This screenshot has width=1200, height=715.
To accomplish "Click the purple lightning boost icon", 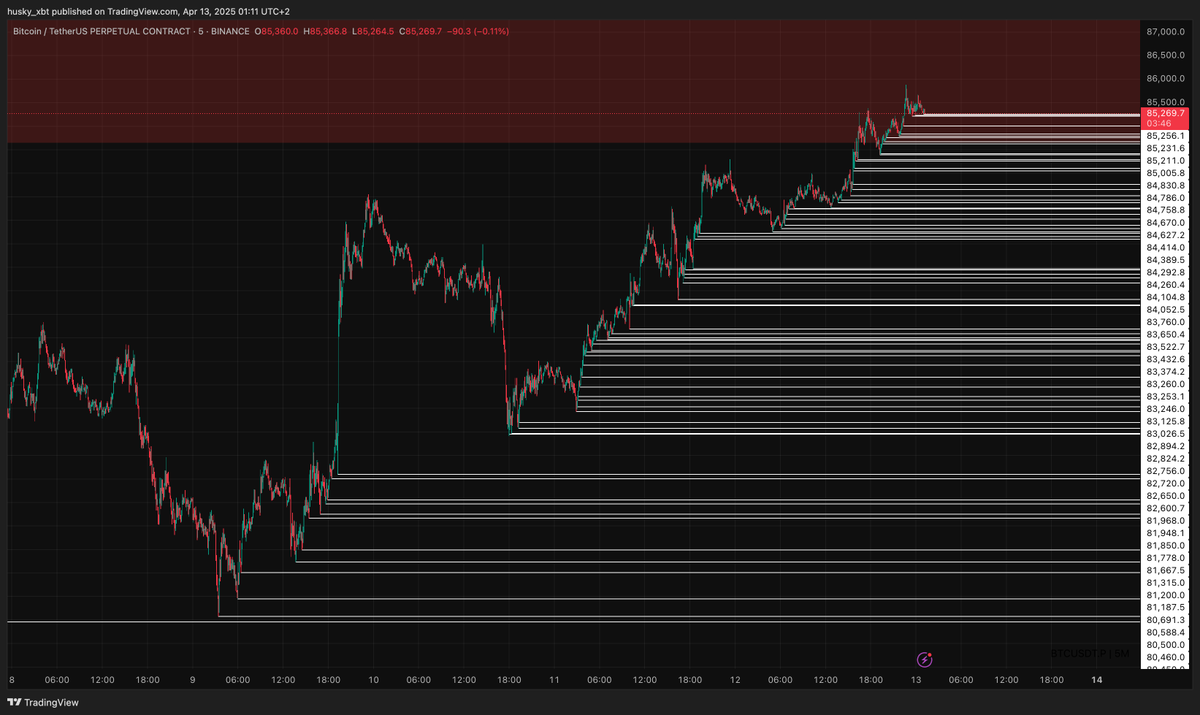I will coord(923,659).
